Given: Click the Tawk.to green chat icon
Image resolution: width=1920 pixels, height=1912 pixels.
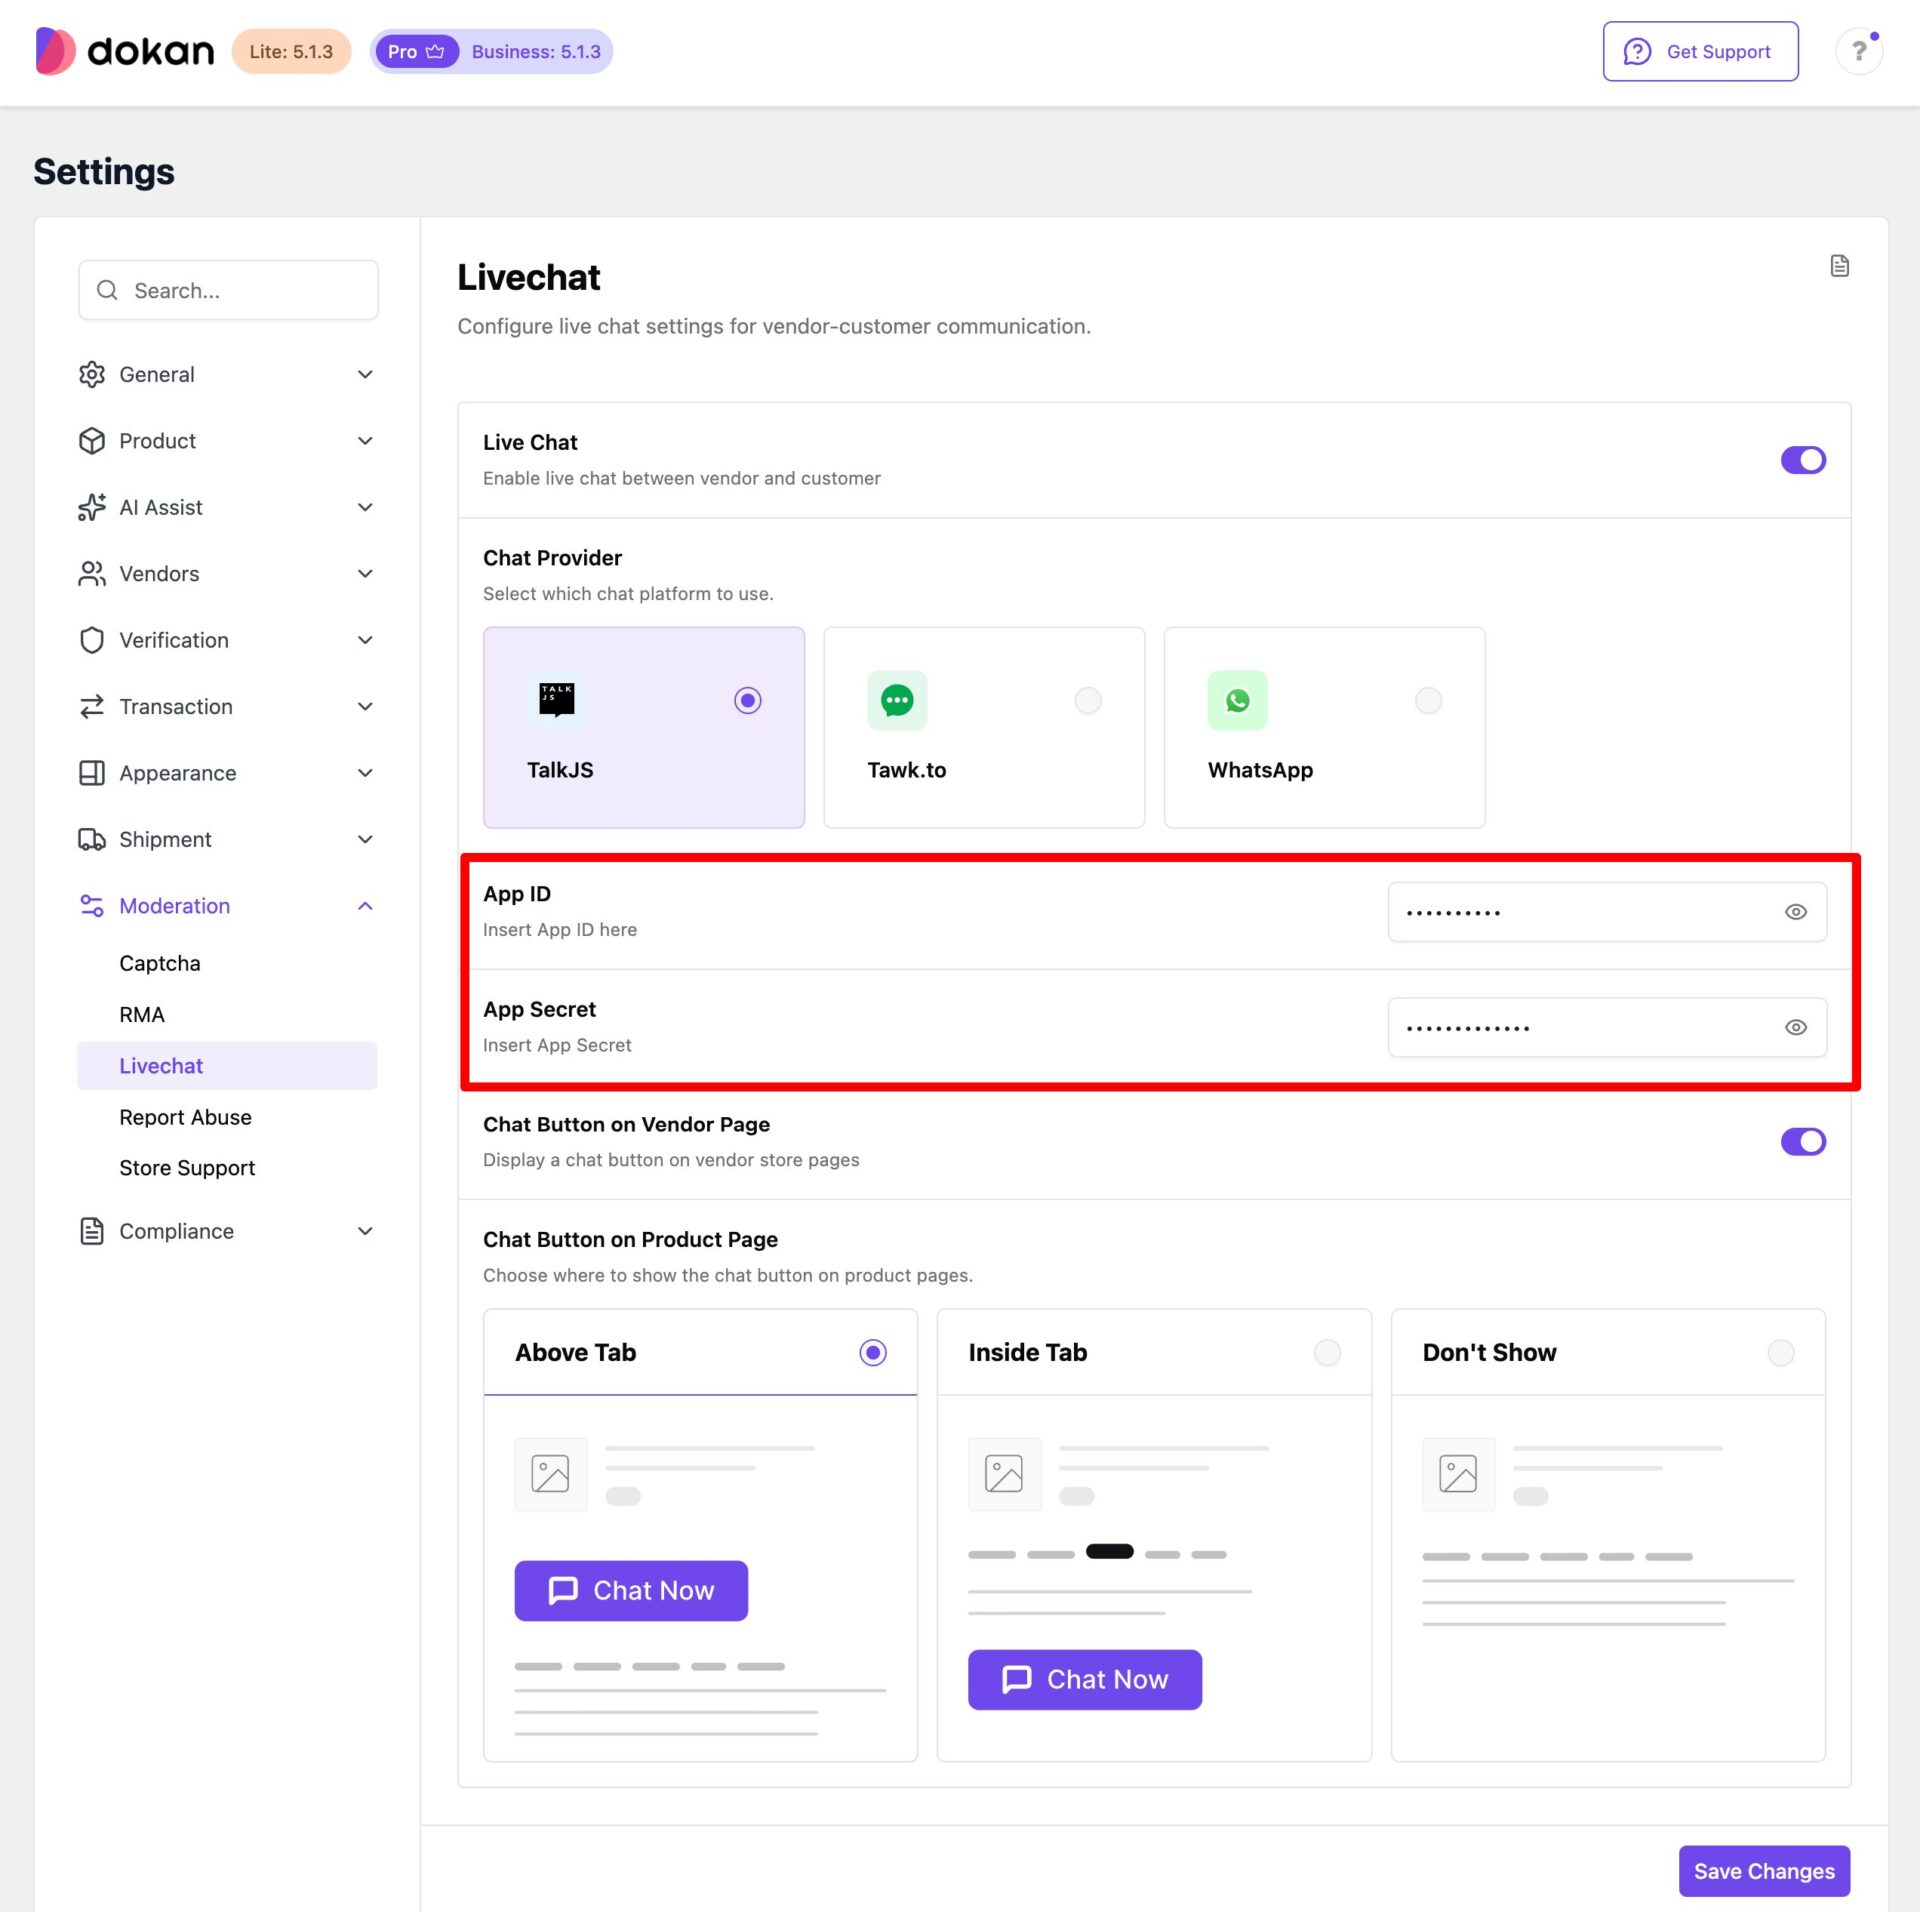Looking at the screenshot, I should click(x=897, y=700).
